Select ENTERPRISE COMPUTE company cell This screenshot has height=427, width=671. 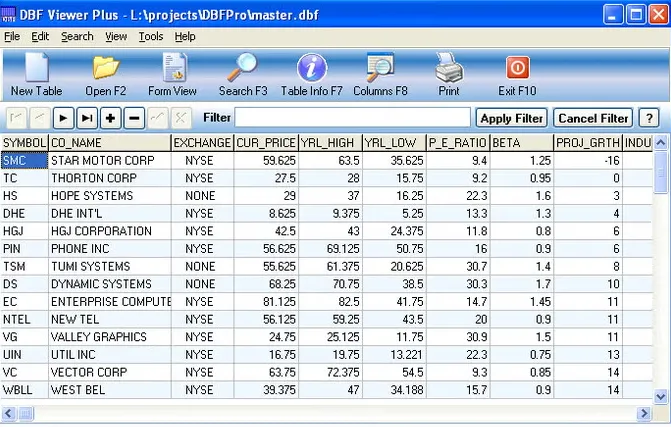pos(110,302)
